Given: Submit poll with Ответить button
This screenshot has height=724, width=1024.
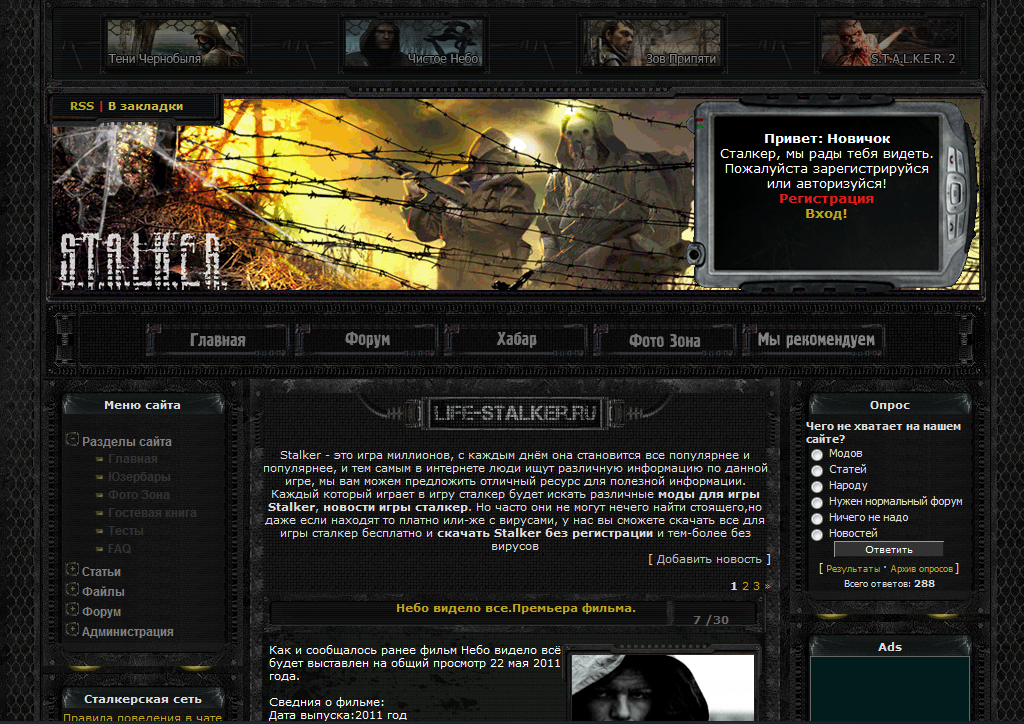Looking at the screenshot, I should point(888,550).
